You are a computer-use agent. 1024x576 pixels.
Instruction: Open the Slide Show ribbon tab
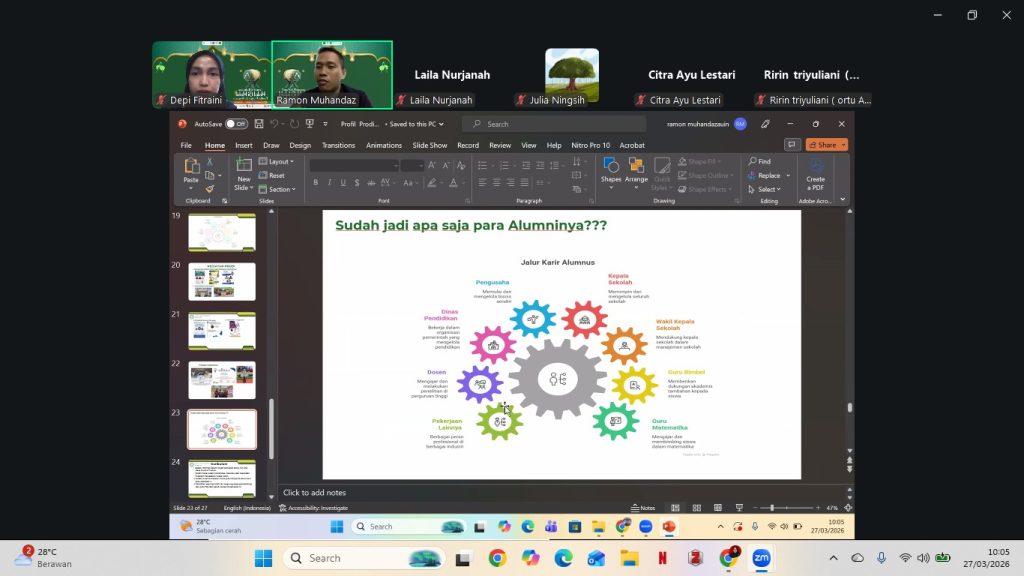(430, 145)
